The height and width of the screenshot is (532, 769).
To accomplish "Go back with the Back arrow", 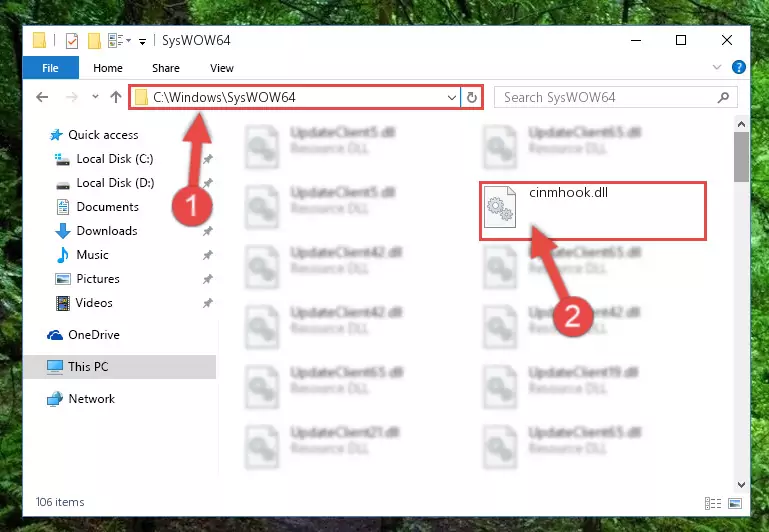I will point(42,97).
